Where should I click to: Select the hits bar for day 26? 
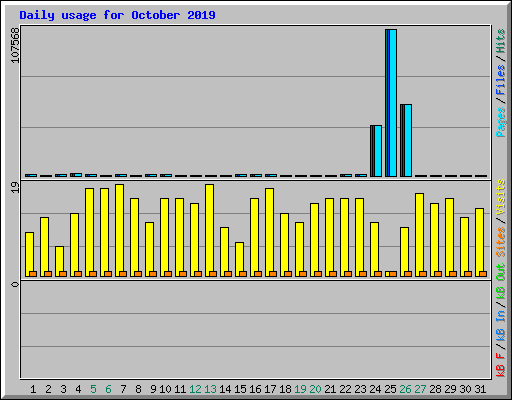[406, 140]
